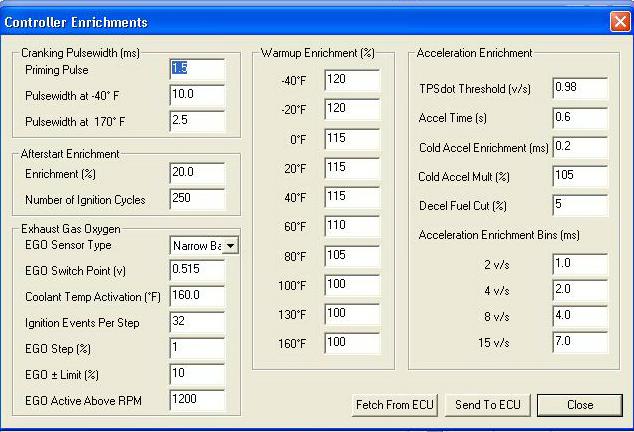
Task: Select the Priming Pulse input field
Action: (x=197, y=69)
